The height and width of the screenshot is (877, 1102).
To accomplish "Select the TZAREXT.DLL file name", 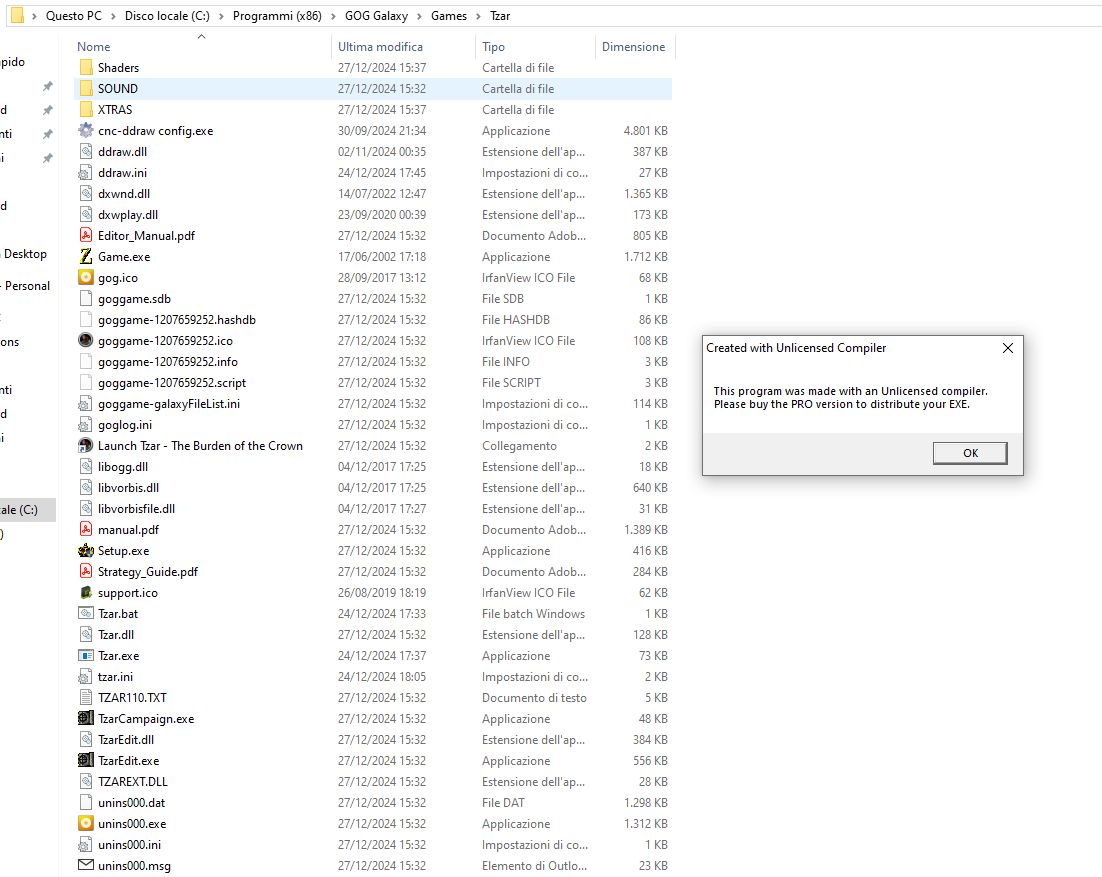I will [x=133, y=782].
